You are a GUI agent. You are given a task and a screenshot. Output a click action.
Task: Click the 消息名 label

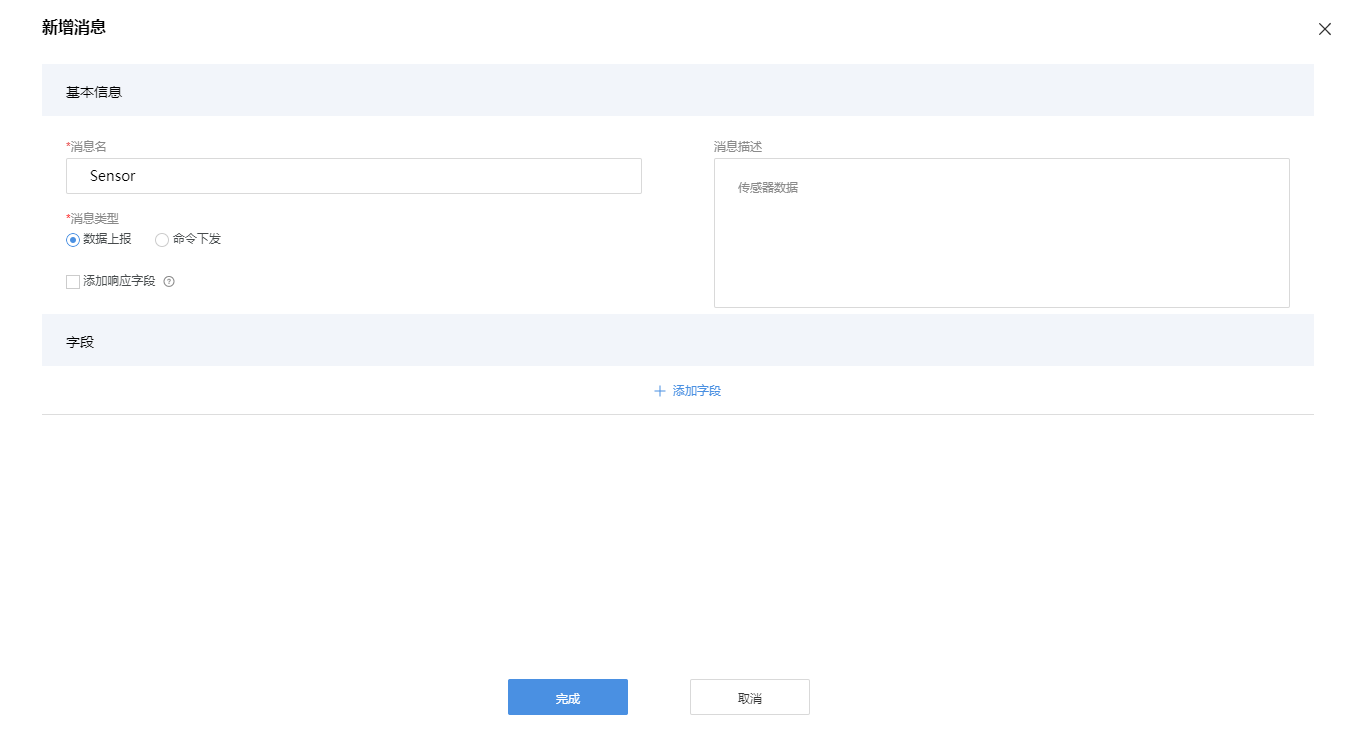pos(86,147)
